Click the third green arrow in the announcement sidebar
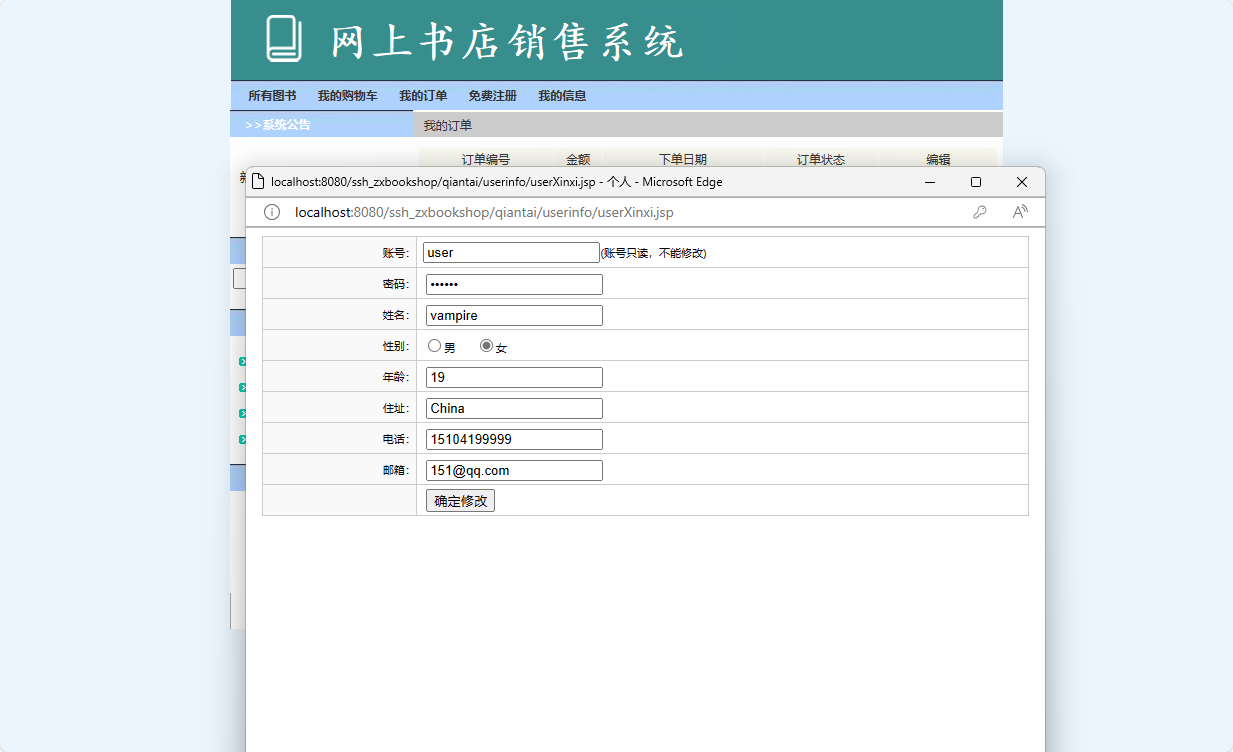Screen dimensions: 1233x752 (243, 413)
